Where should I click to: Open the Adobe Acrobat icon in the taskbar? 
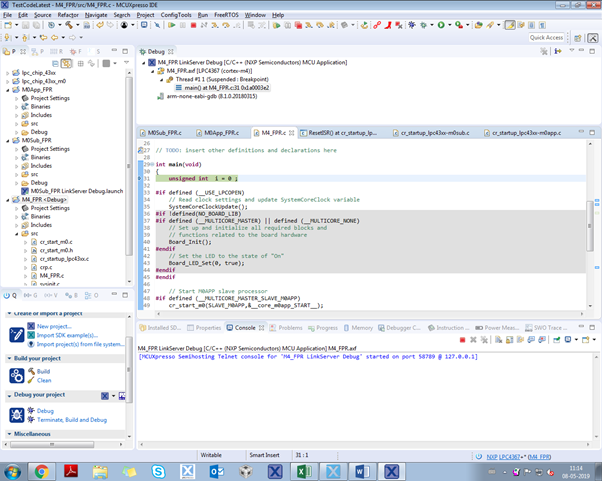[72, 470]
